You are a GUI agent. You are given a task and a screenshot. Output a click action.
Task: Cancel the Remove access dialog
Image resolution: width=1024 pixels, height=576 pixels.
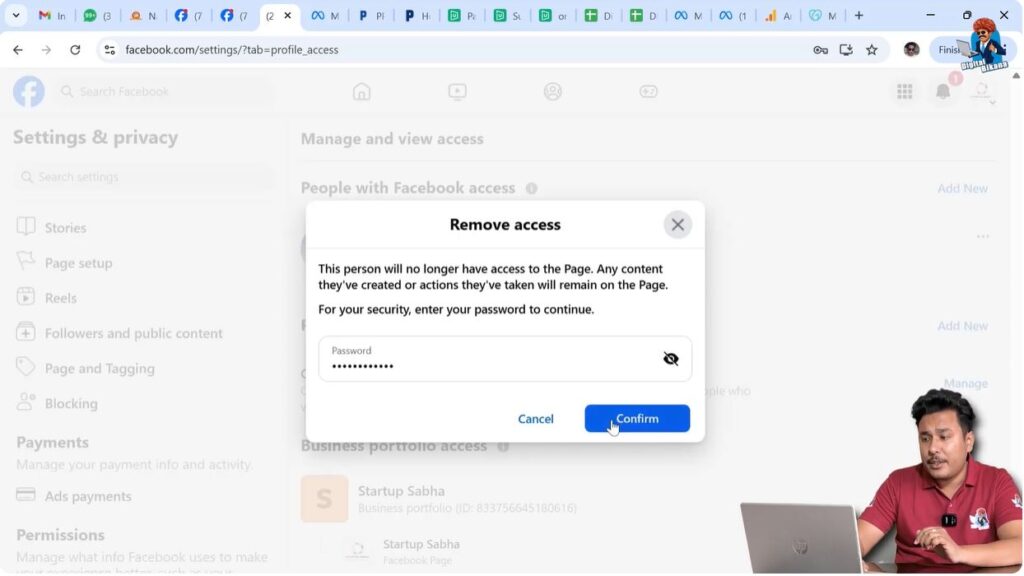click(536, 419)
